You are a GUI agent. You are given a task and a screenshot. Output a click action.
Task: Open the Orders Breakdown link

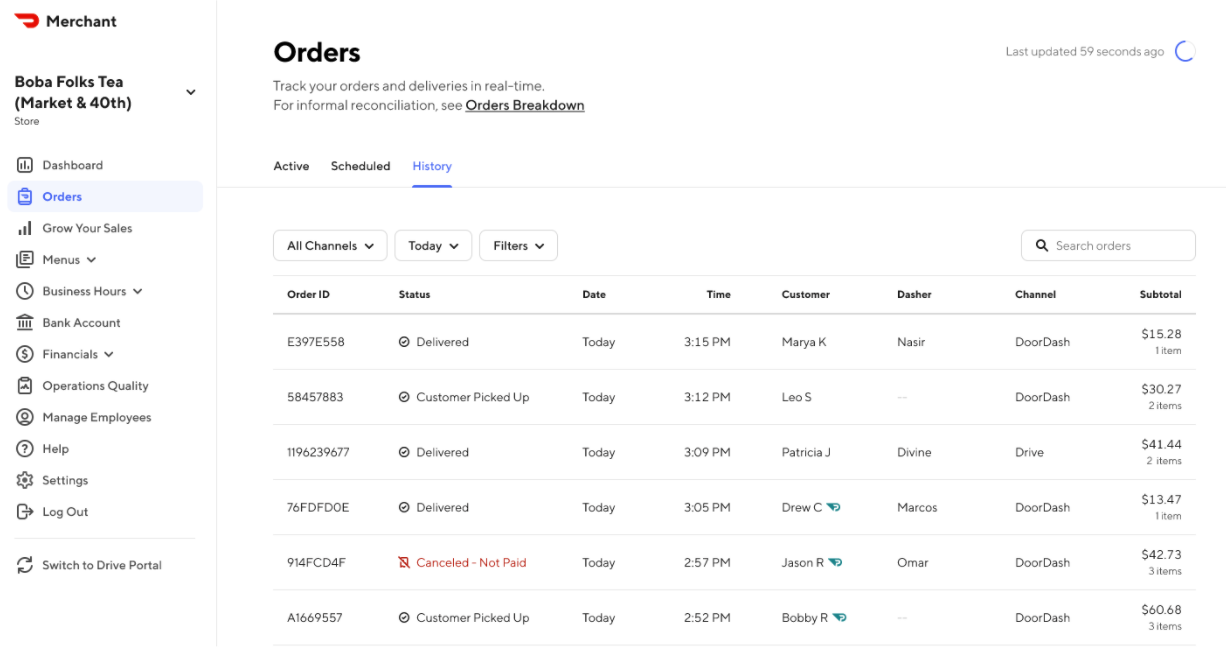click(524, 105)
